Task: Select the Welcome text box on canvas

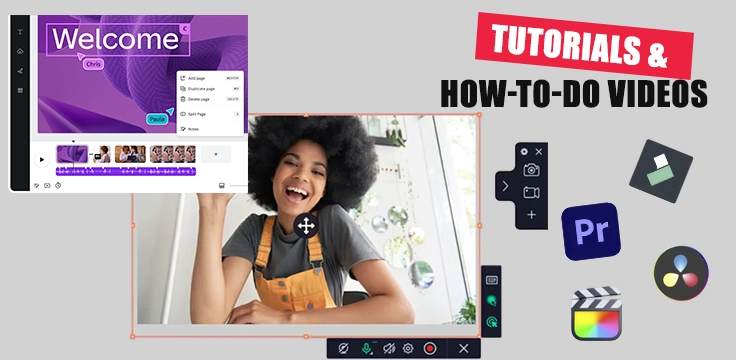Action: point(118,39)
